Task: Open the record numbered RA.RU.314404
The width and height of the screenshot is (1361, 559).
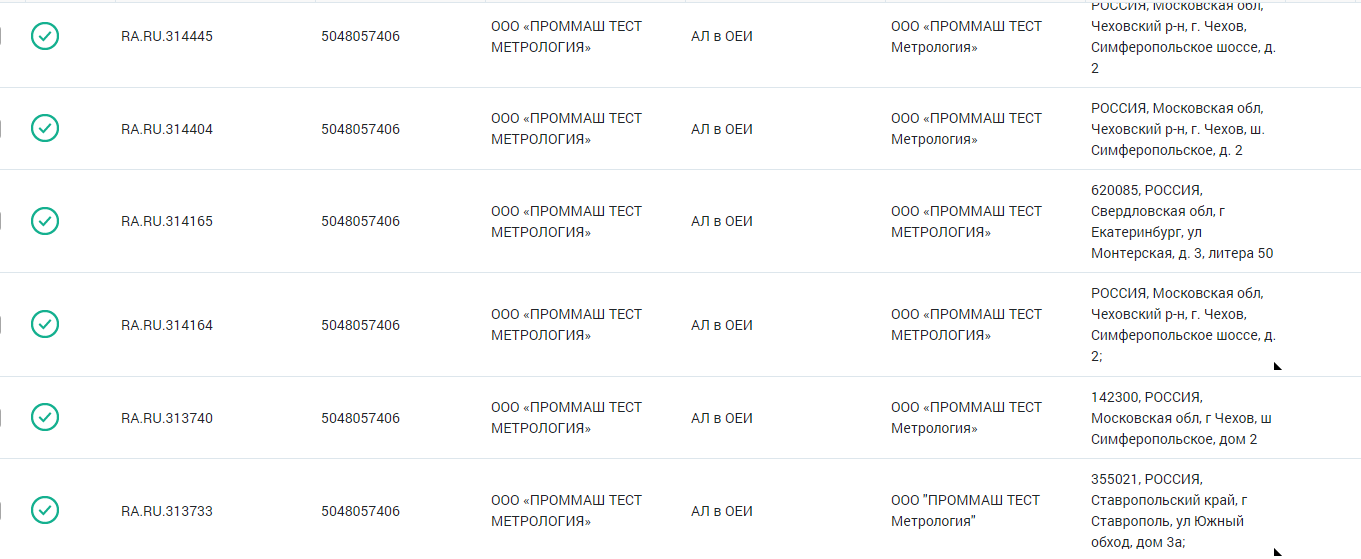Action: coord(167,129)
